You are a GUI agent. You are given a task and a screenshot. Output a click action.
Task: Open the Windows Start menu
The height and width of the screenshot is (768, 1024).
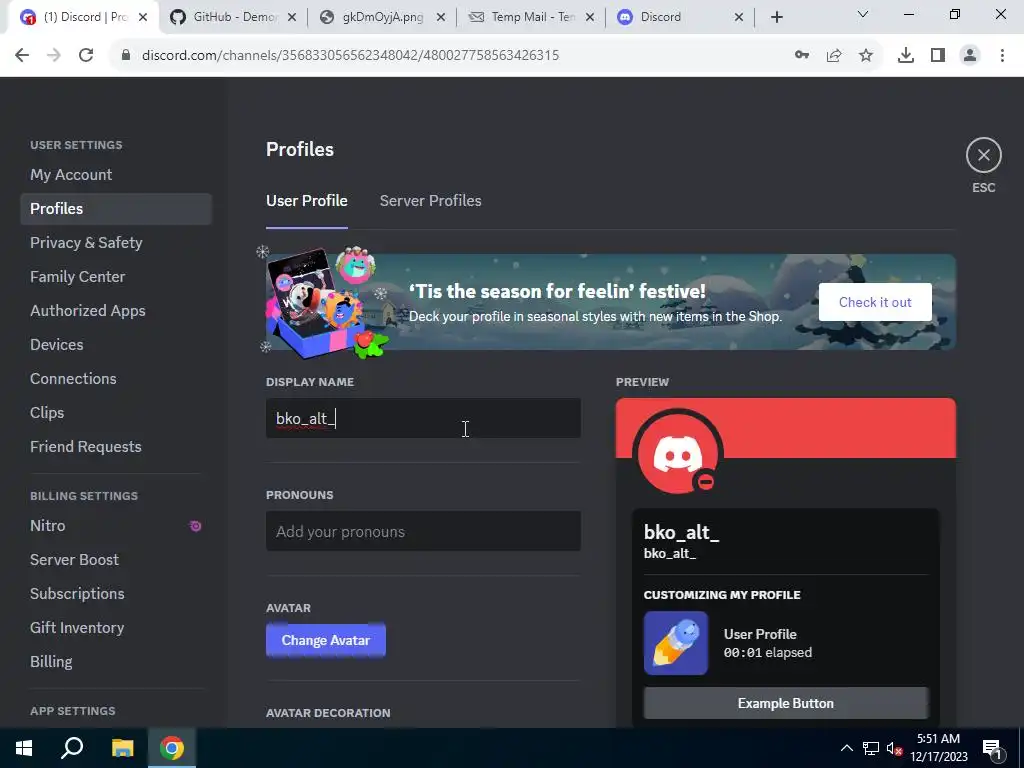(24, 748)
